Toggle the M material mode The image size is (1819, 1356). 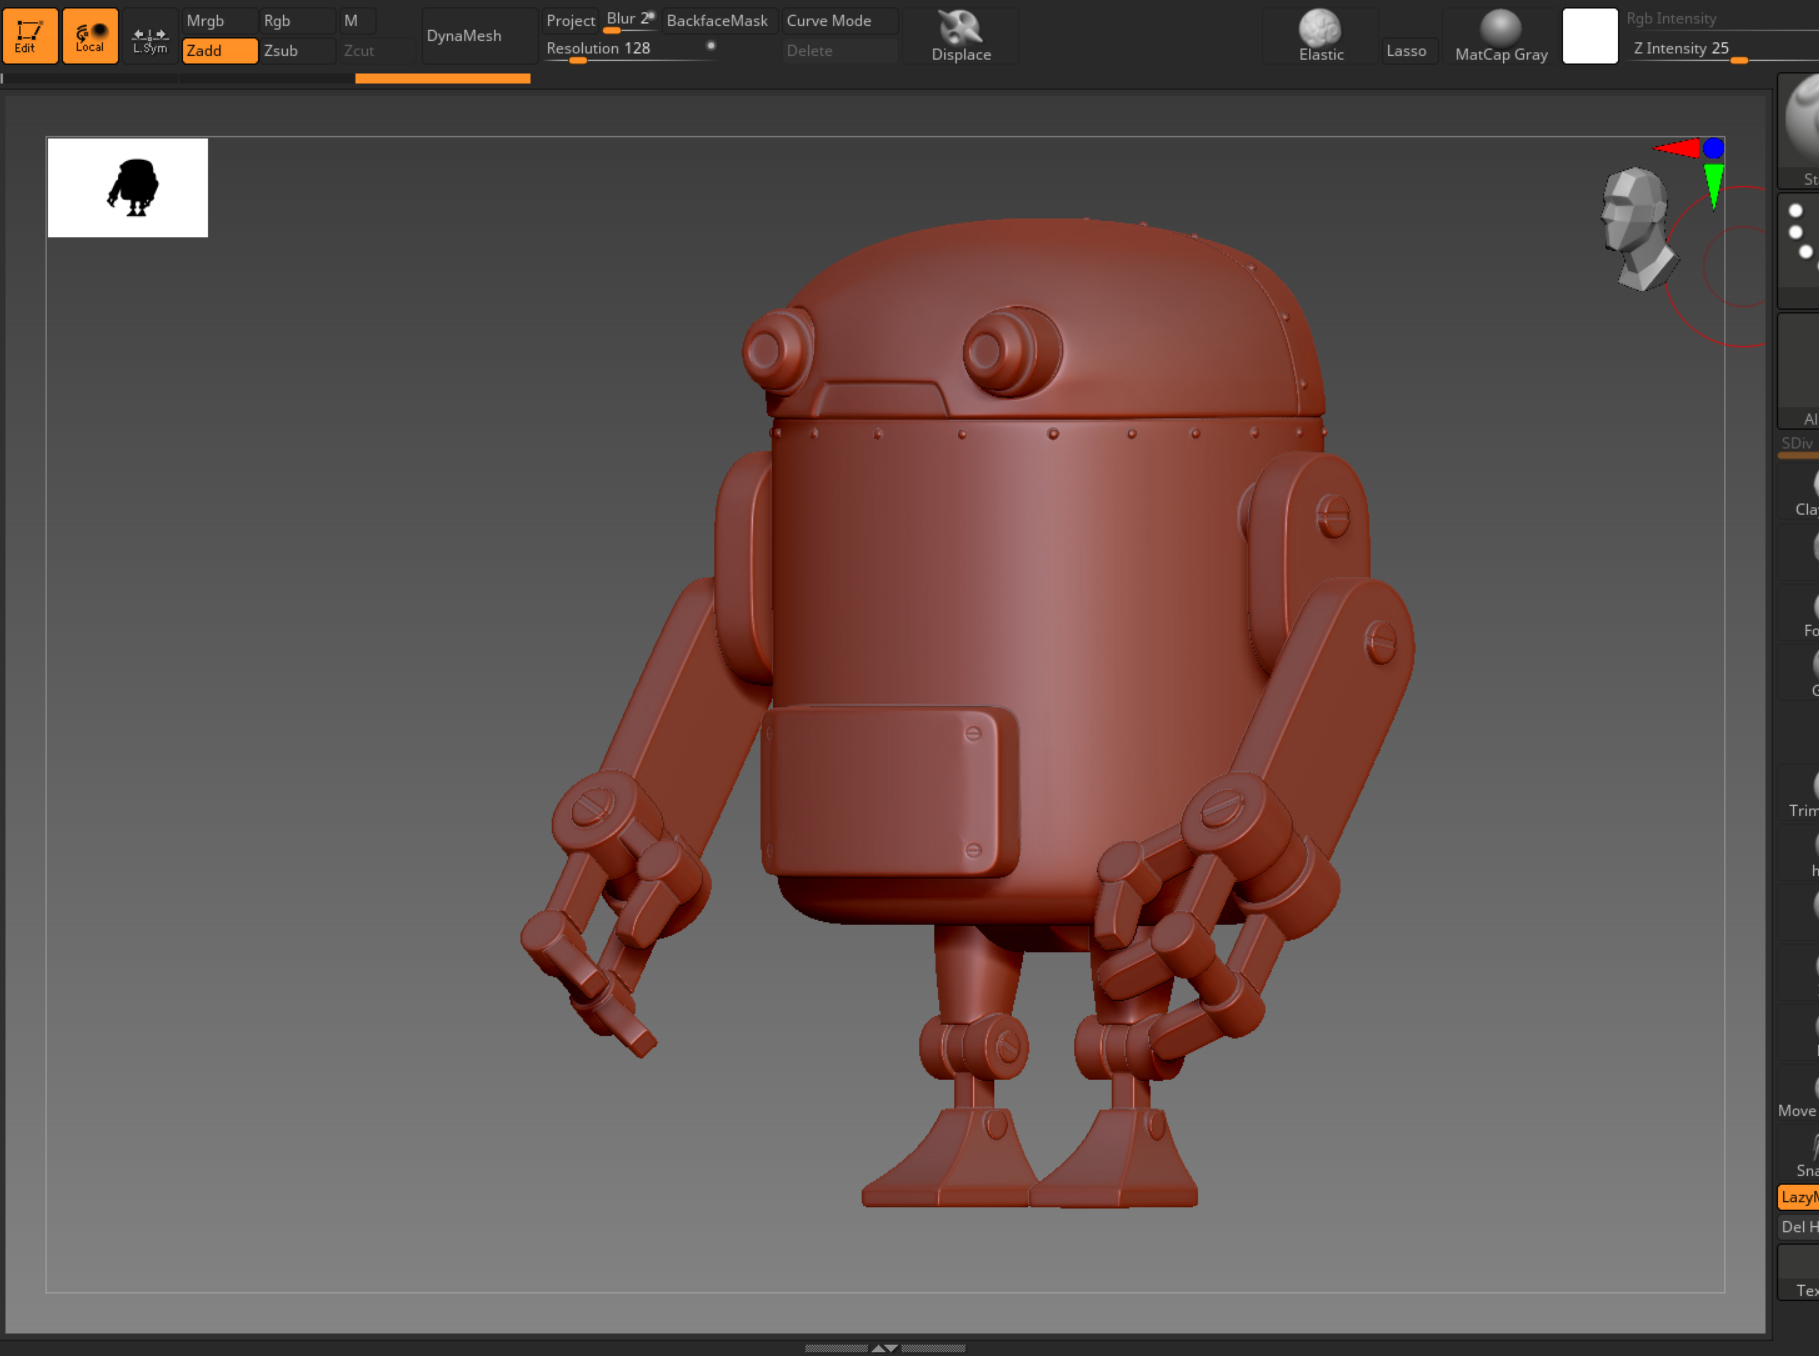pos(357,21)
